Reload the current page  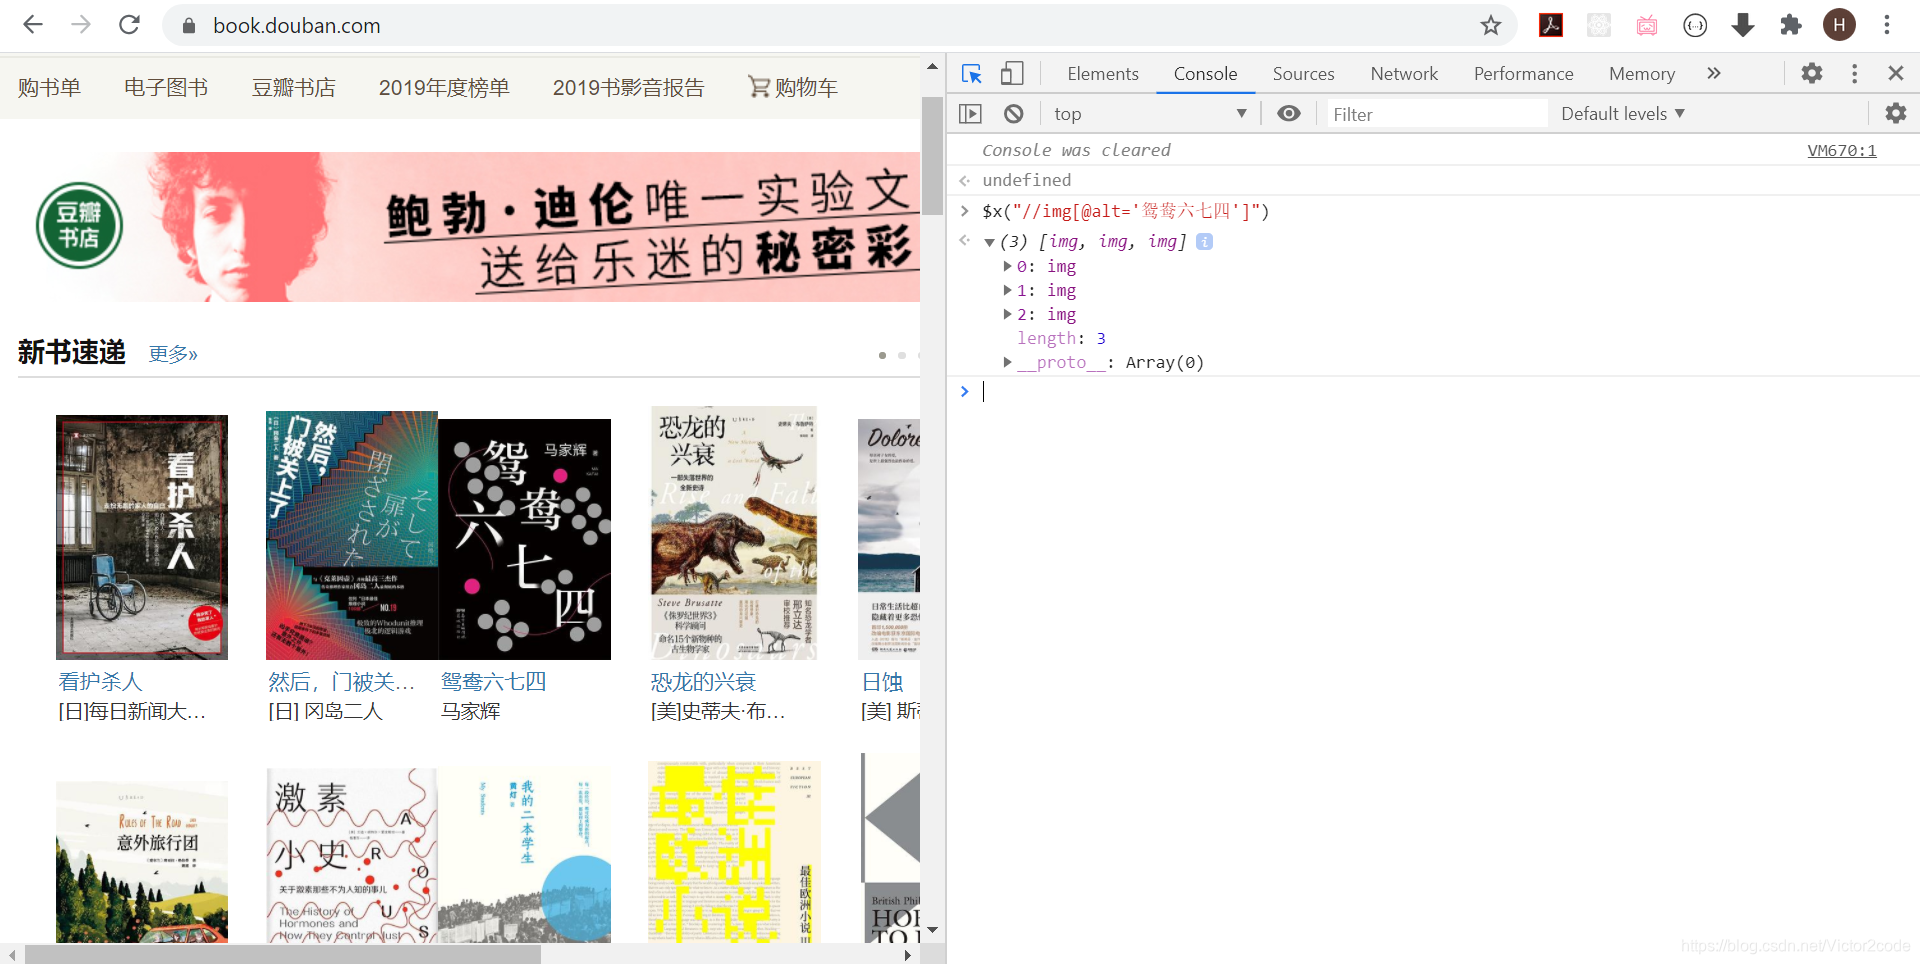[129, 25]
